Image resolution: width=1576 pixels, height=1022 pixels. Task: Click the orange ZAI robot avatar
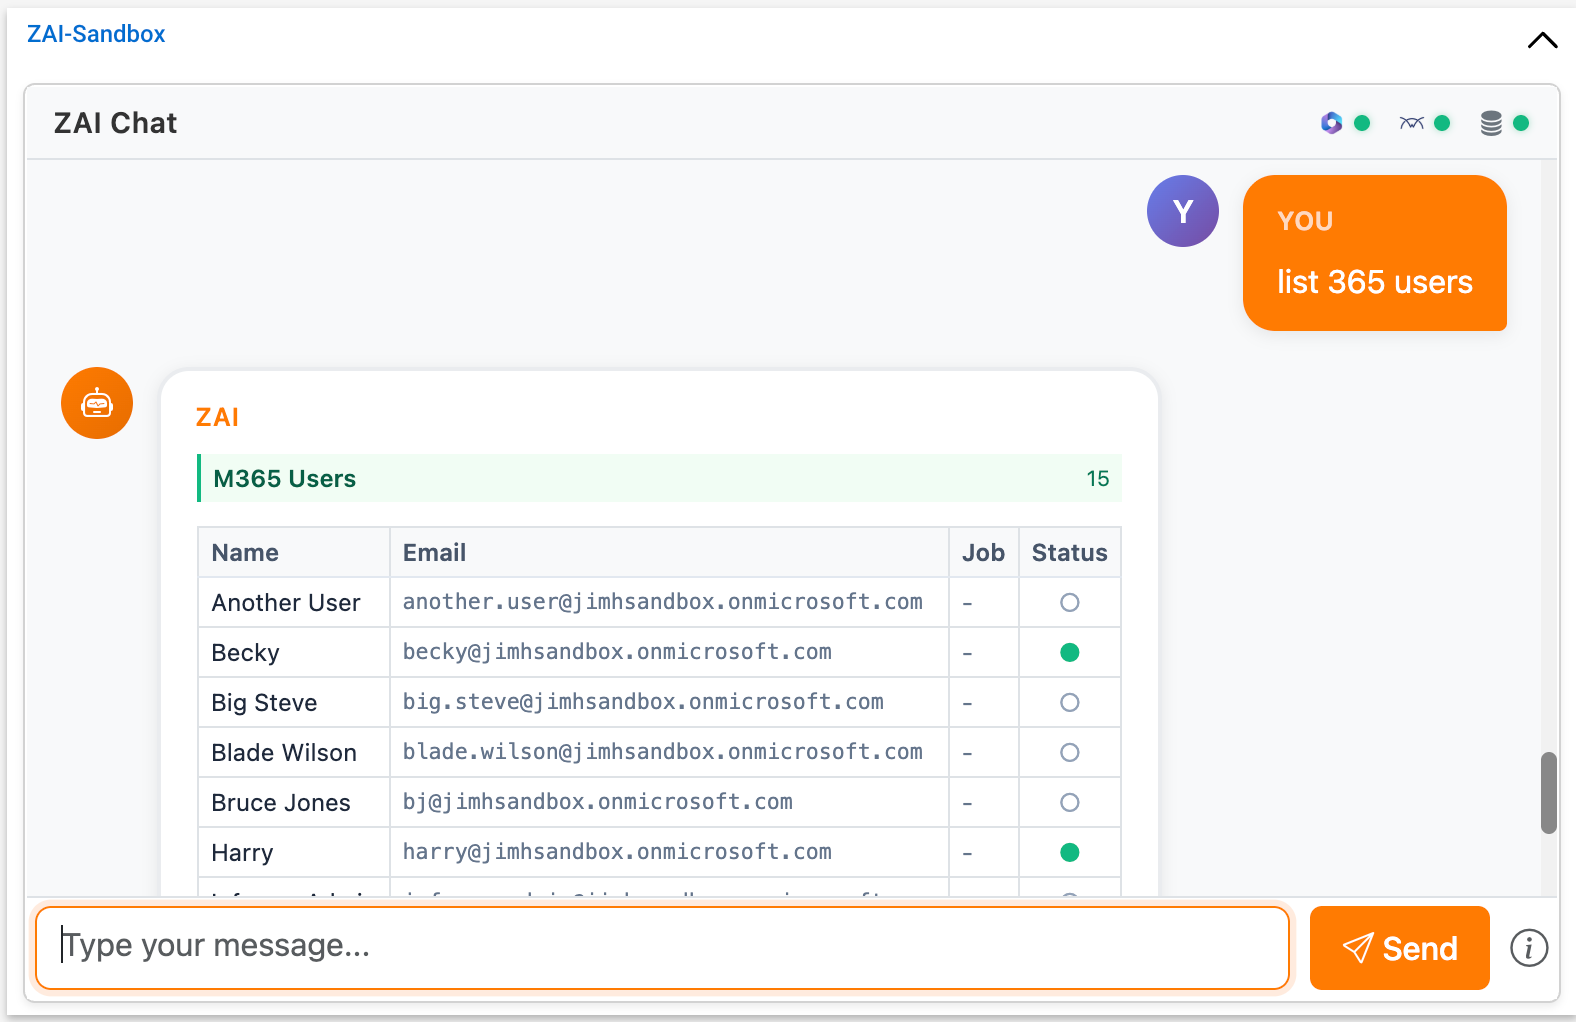pyautogui.click(x=97, y=403)
